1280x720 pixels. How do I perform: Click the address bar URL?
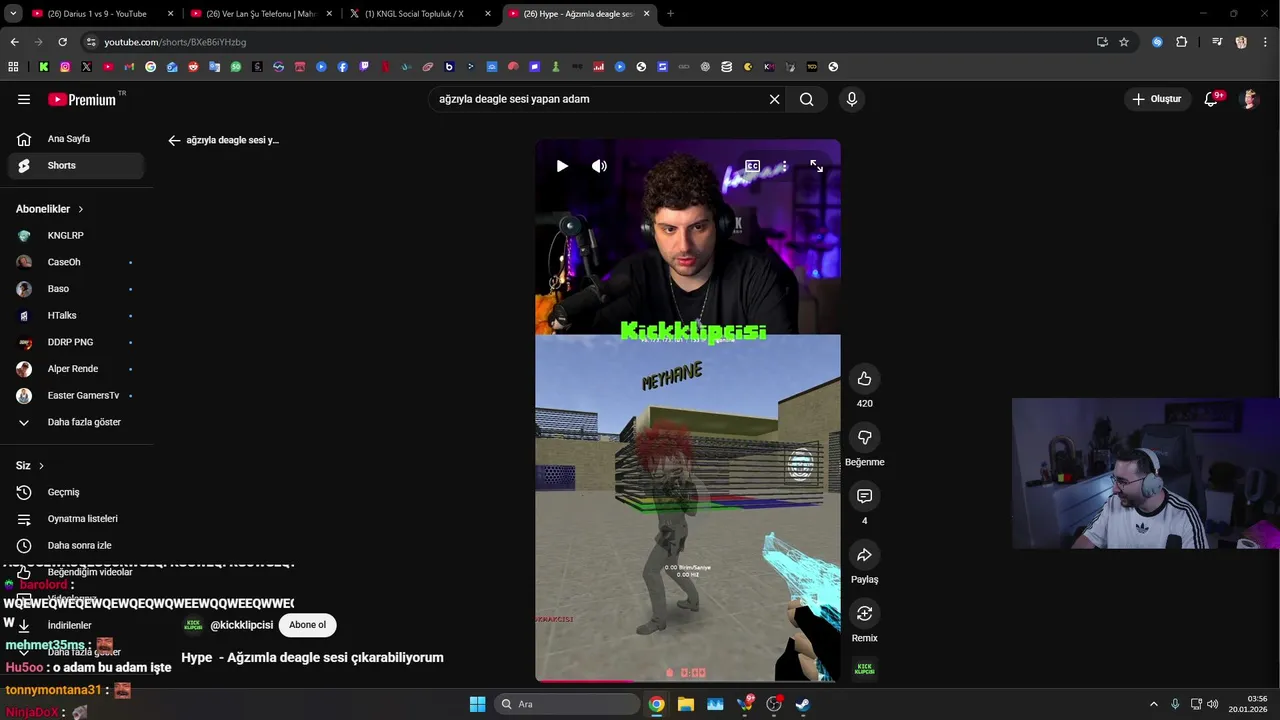click(175, 42)
